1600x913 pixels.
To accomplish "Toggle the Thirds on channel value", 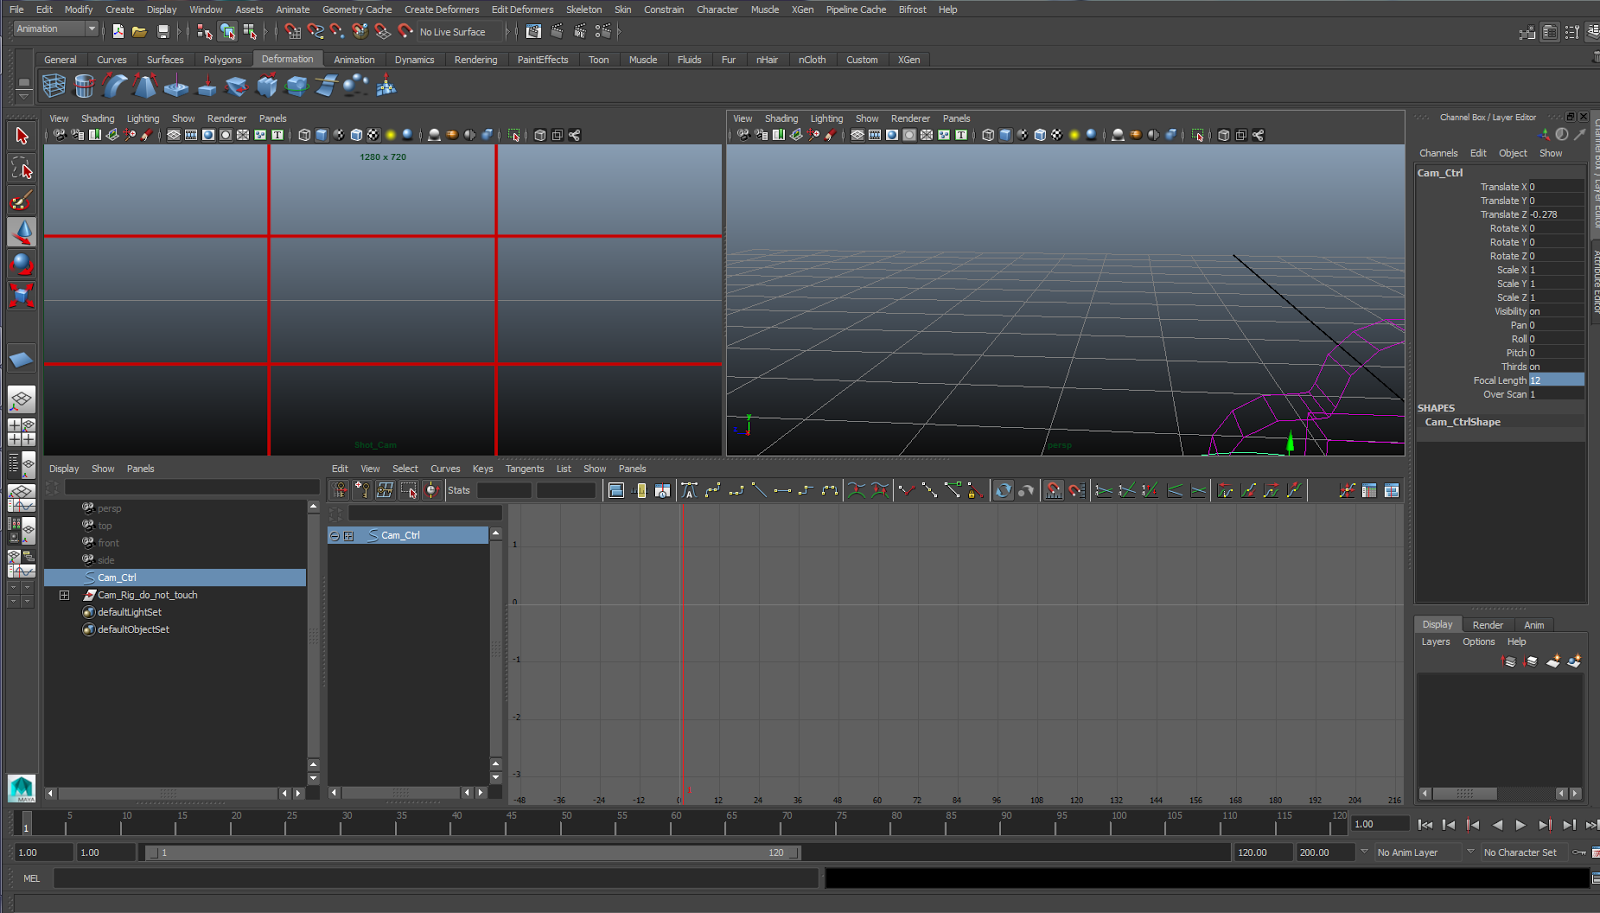I will [1556, 367].
